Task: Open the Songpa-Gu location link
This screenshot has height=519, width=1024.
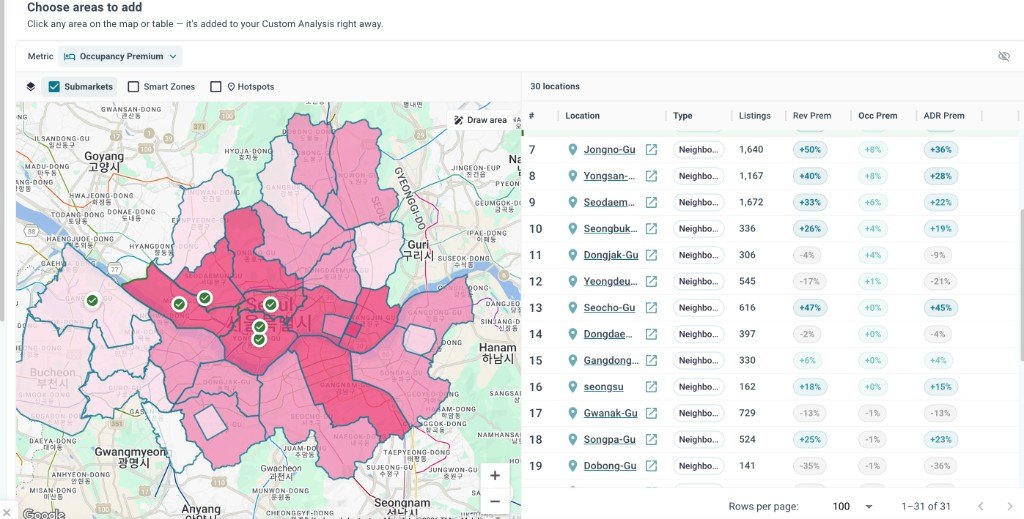Action: pyautogui.click(x=609, y=439)
